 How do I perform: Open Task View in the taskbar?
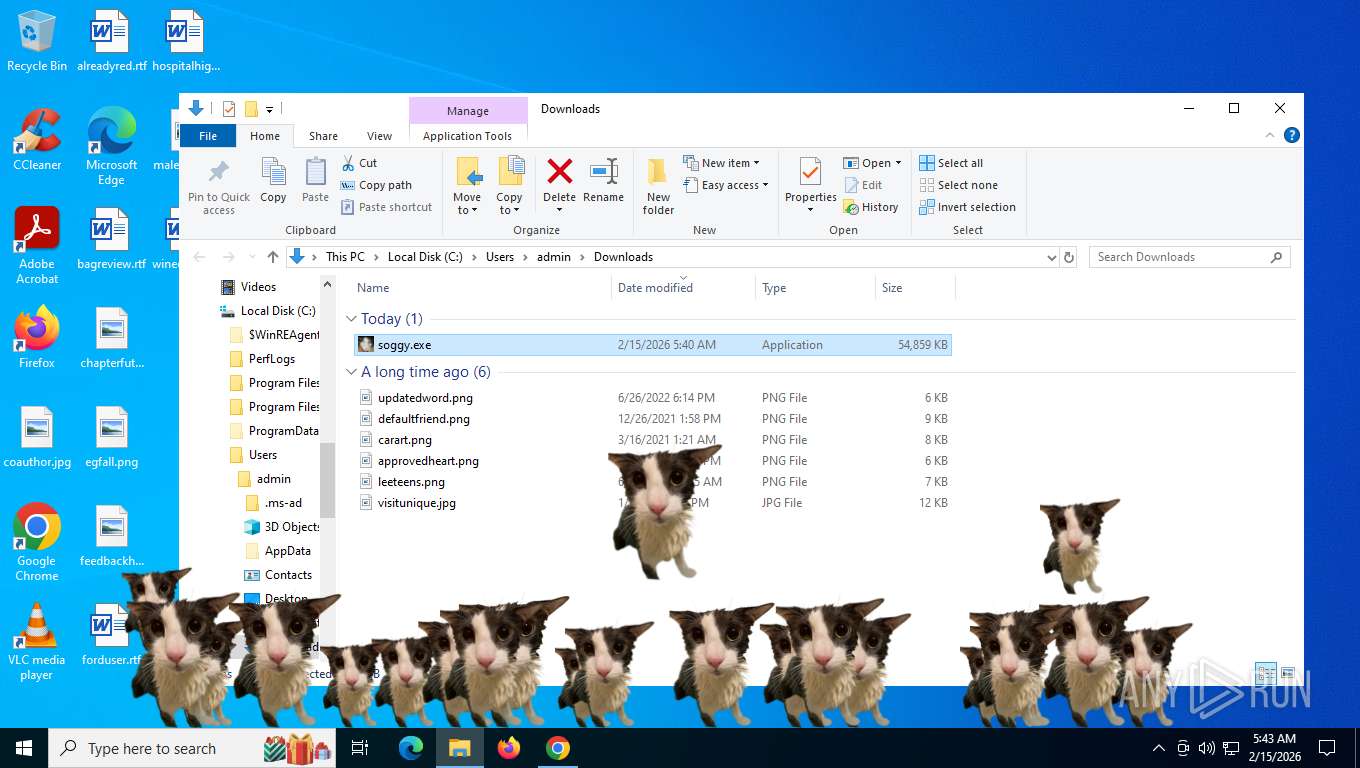[360, 748]
